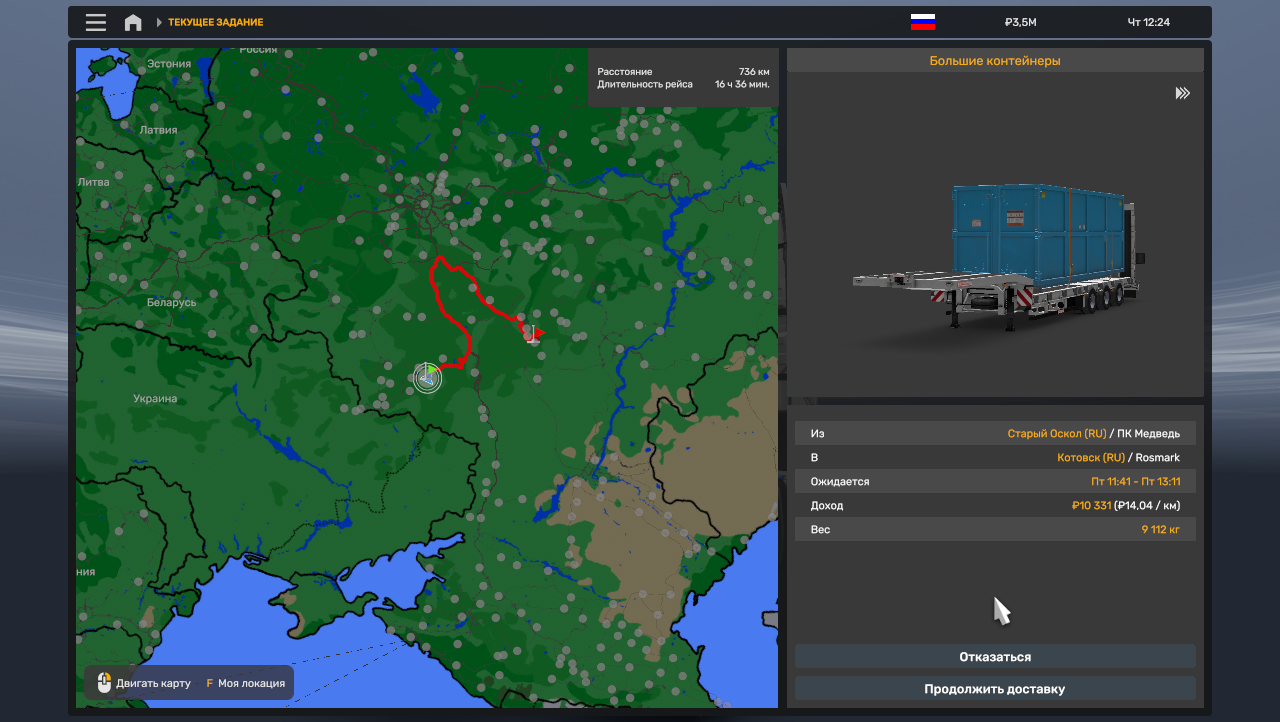The width and height of the screenshot is (1280, 722).
Task: Click the company name ПК Медведь
Action: (x=1149, y=434)
